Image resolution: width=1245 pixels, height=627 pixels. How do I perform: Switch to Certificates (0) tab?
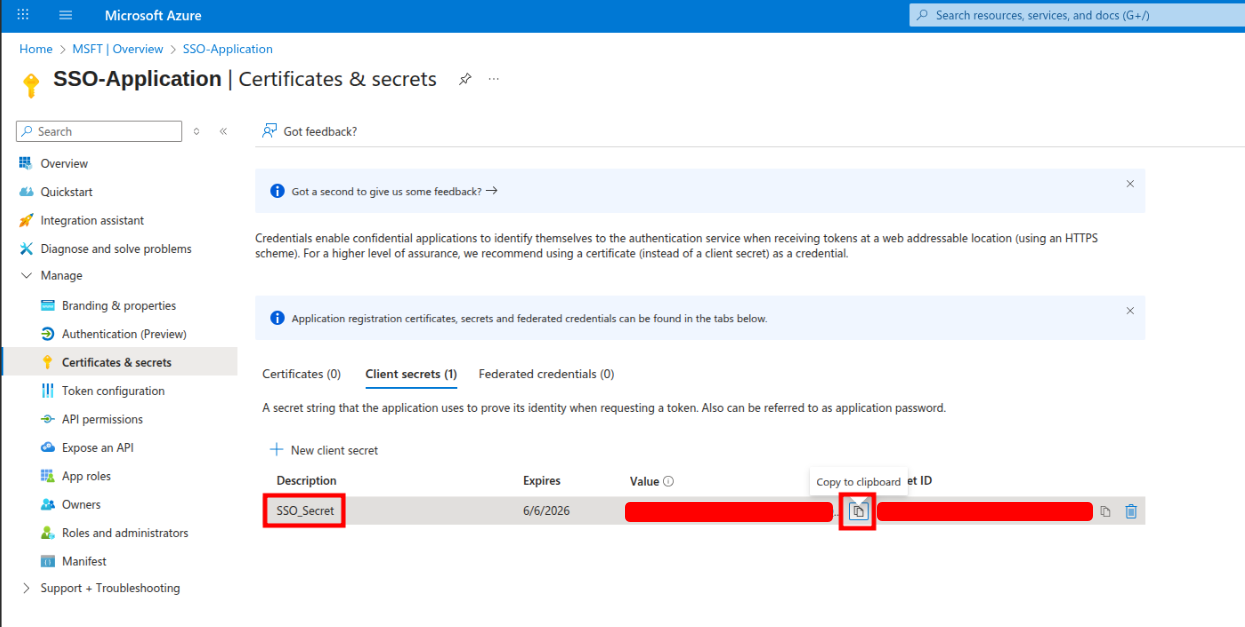(301, 374)
